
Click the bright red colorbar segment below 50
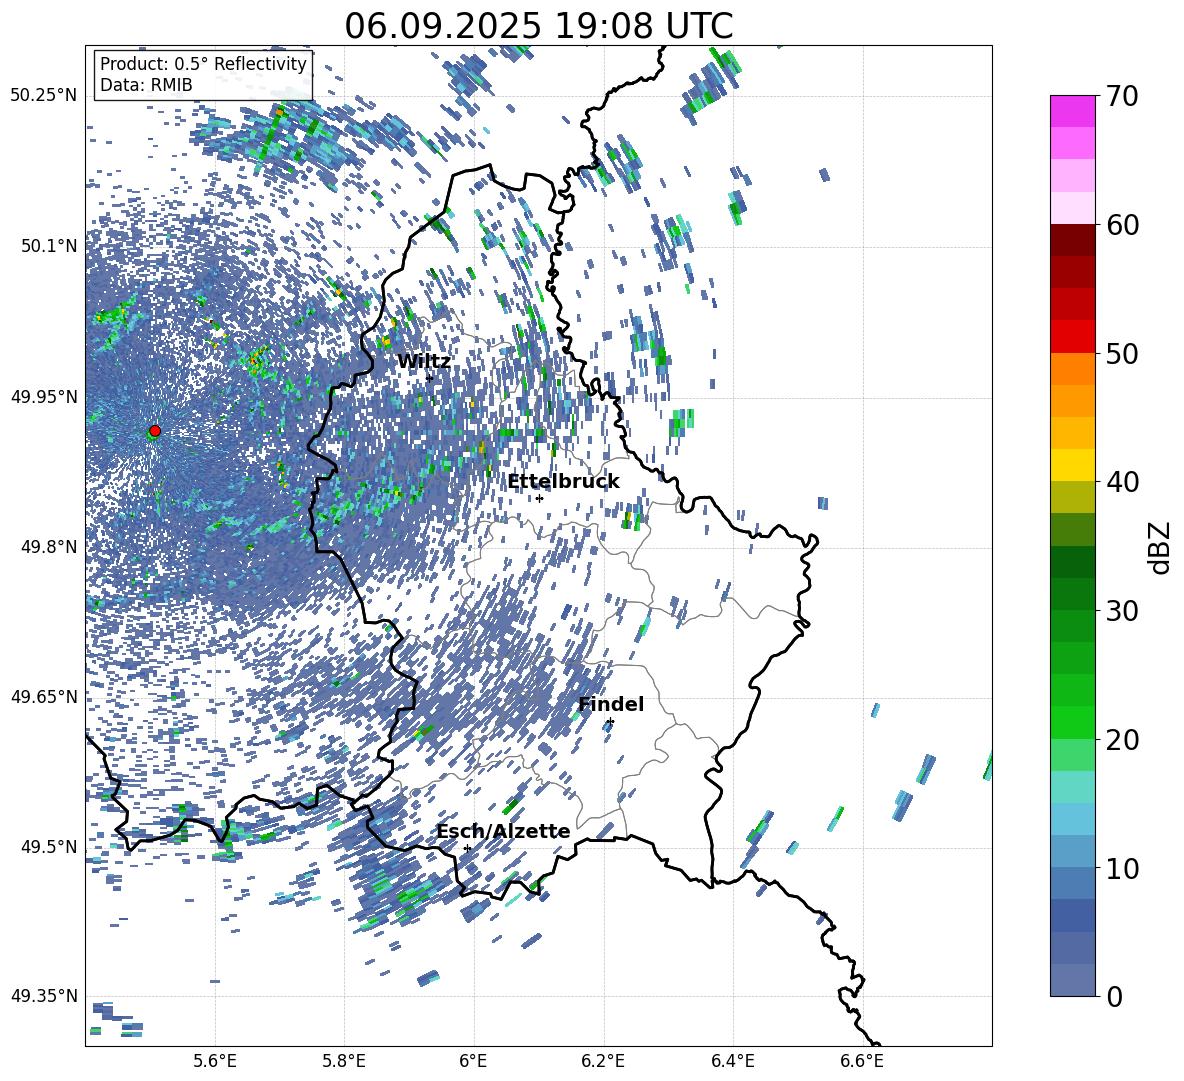coord(1072,337)
